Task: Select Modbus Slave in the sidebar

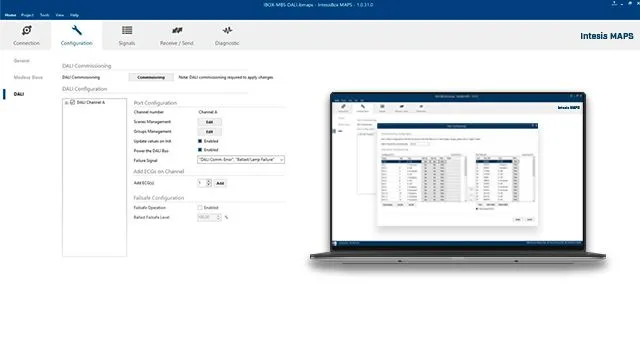Action: pyautogui.click(x=28, y=77)
